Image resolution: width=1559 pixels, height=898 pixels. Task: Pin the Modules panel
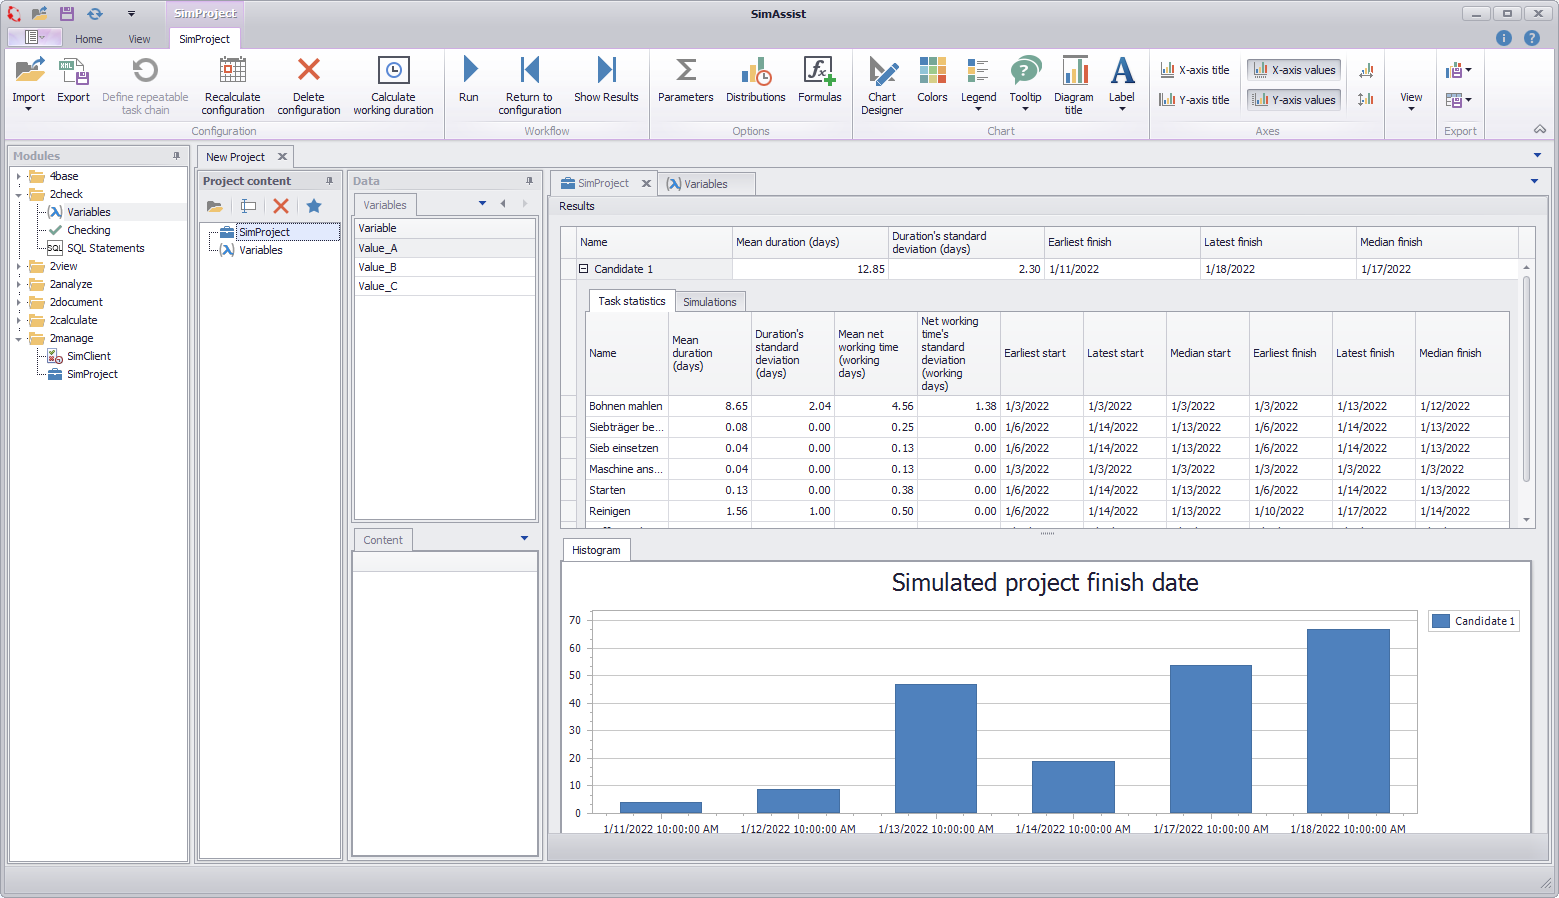tap(176, 156)
